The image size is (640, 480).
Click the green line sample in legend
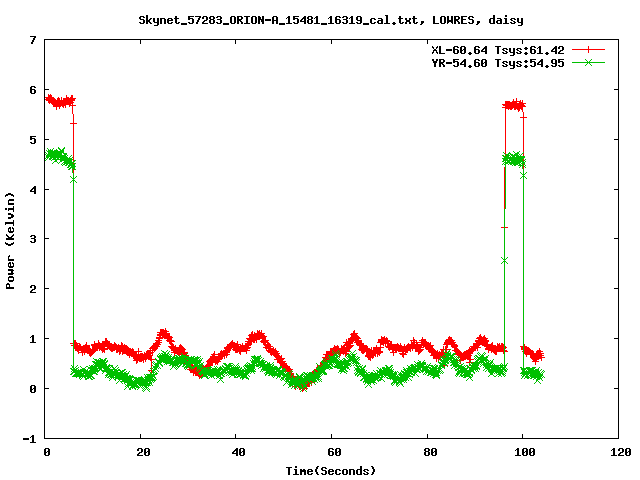pyautogui.click(x=588, y=62)
